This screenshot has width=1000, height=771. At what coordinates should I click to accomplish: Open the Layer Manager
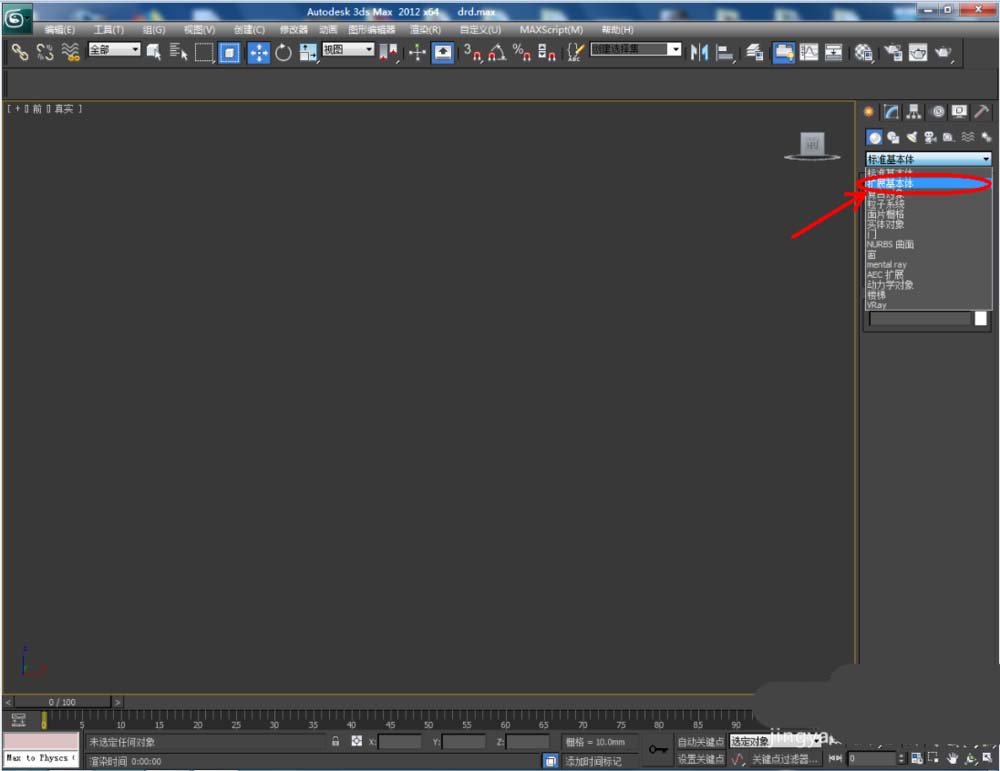point(754,52)
